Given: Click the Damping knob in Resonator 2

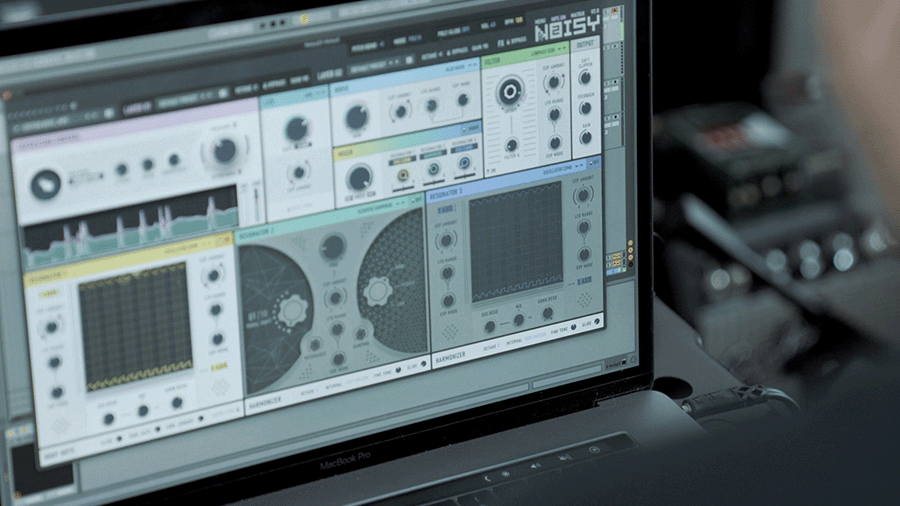Looking at the screenshot, I should (360, 334).
